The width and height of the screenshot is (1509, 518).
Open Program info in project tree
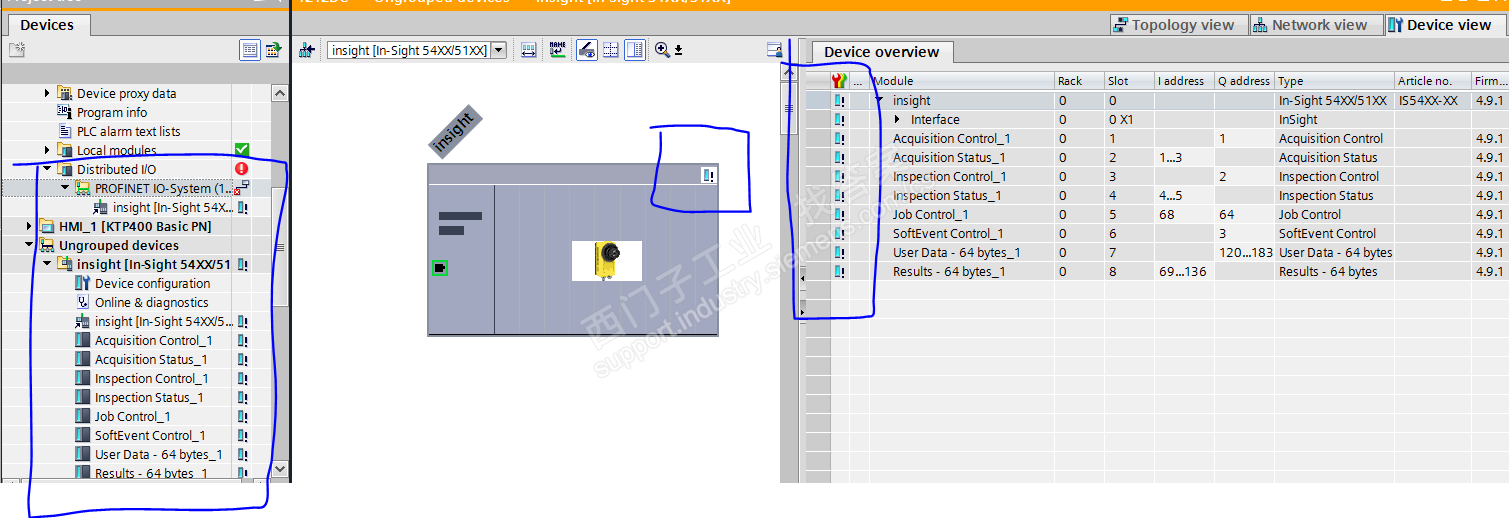tap(112, 112)
